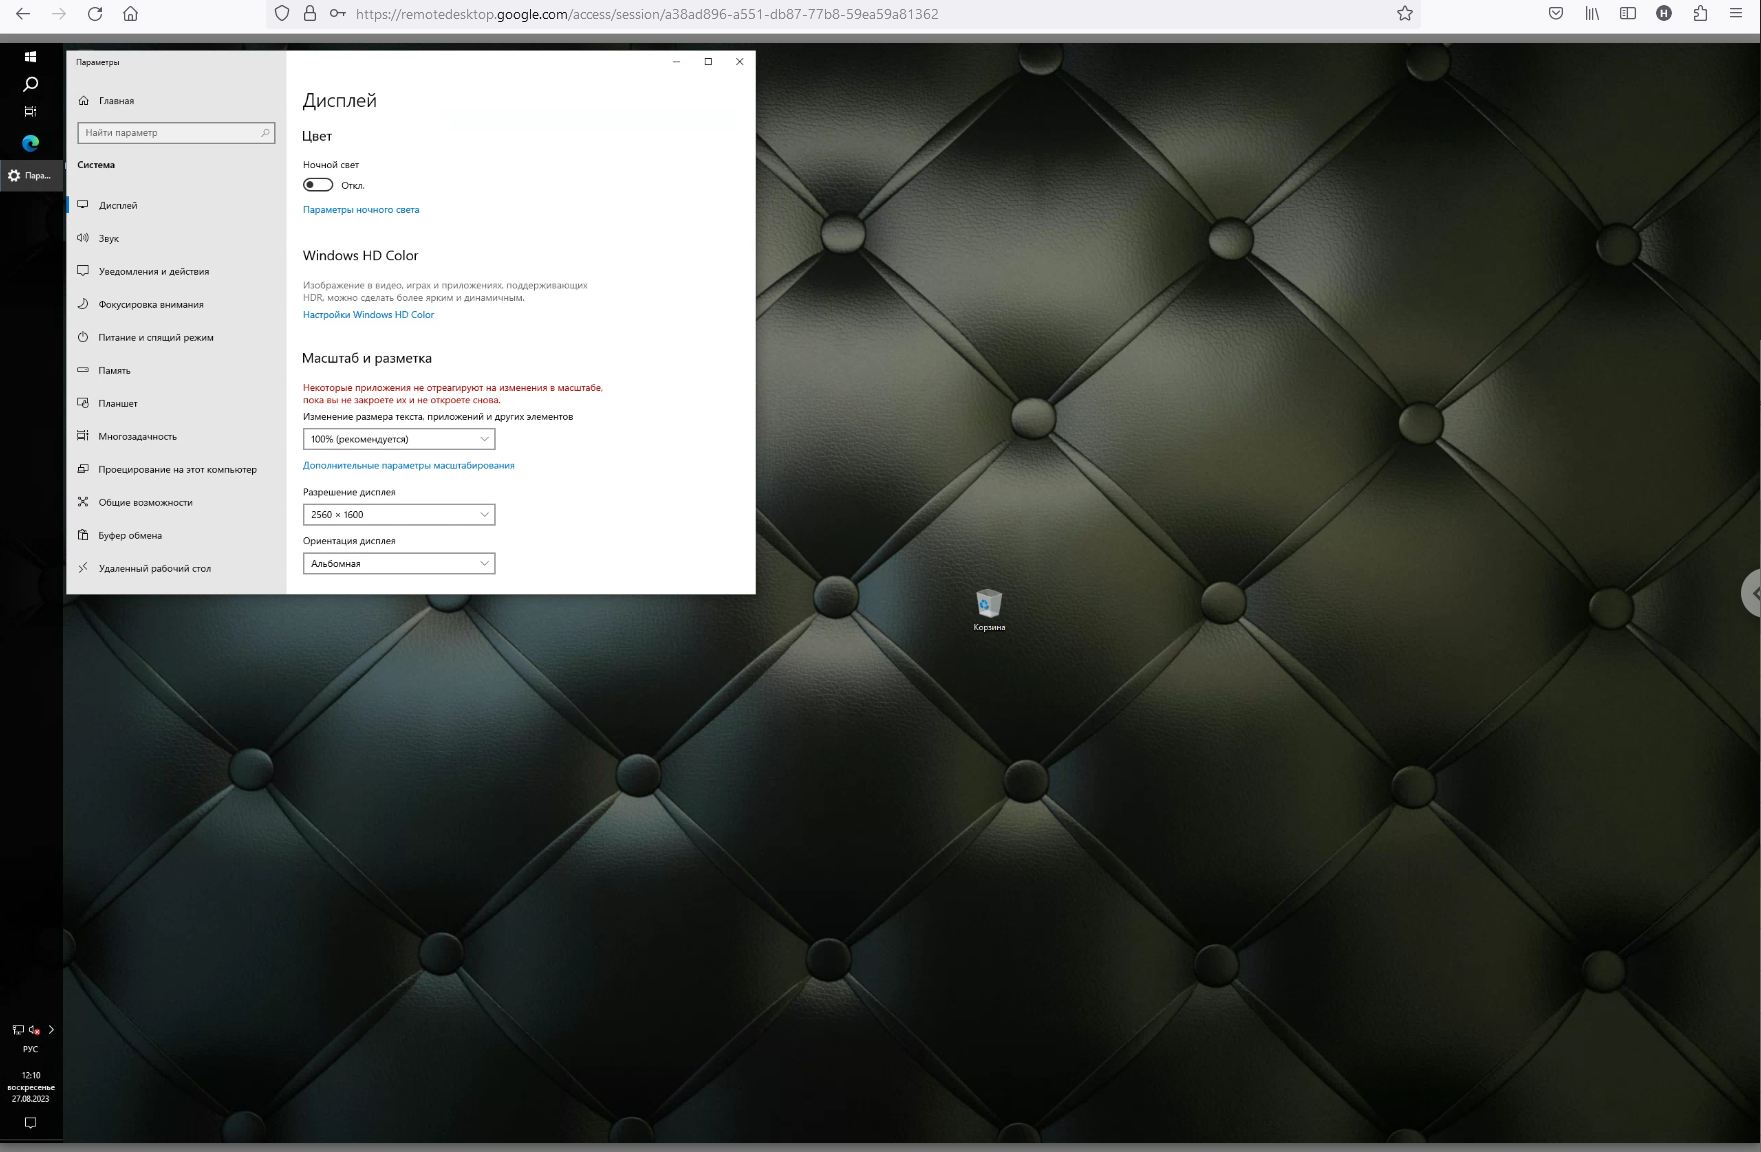Screen dimensions: 1761x1152
Task: Click the browser address bar URL
Action: pos(647,14)
